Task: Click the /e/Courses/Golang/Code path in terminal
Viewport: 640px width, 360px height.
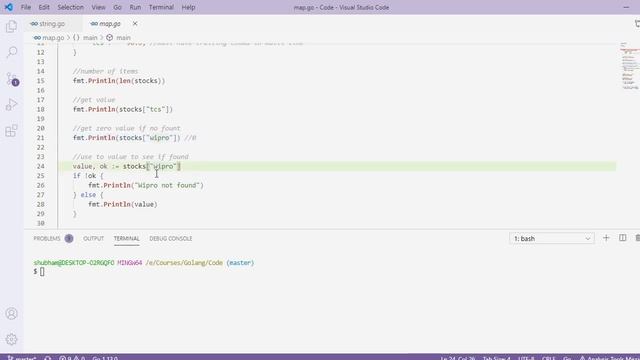Action: 184,263
